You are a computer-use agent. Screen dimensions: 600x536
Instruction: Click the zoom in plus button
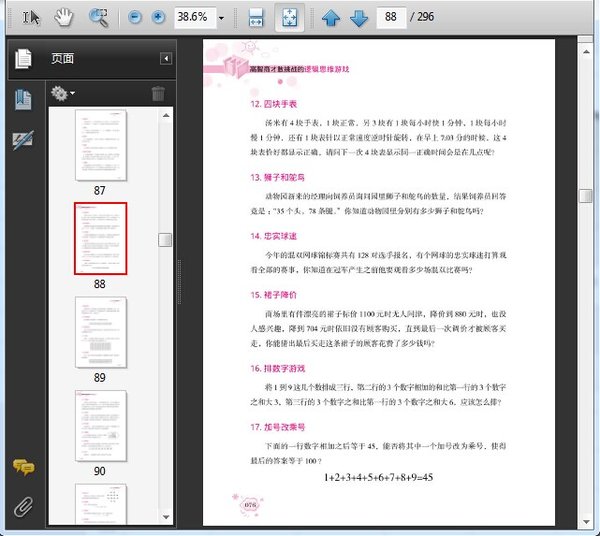click(158, 17)
